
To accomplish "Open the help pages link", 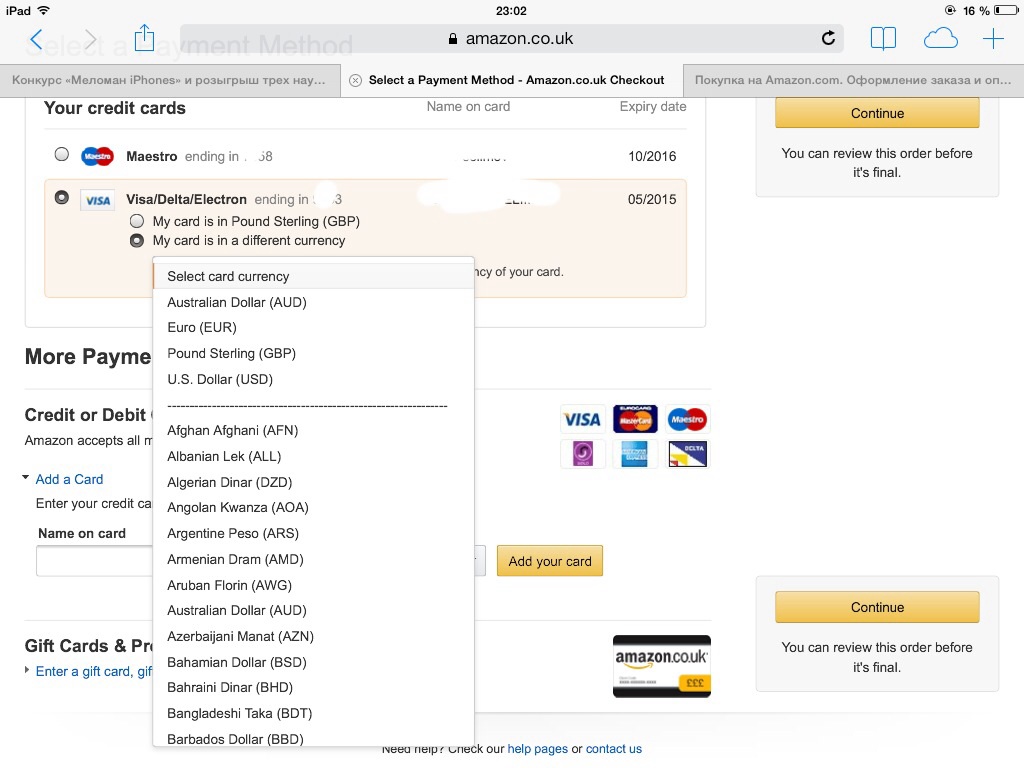I will pos(537,749).
